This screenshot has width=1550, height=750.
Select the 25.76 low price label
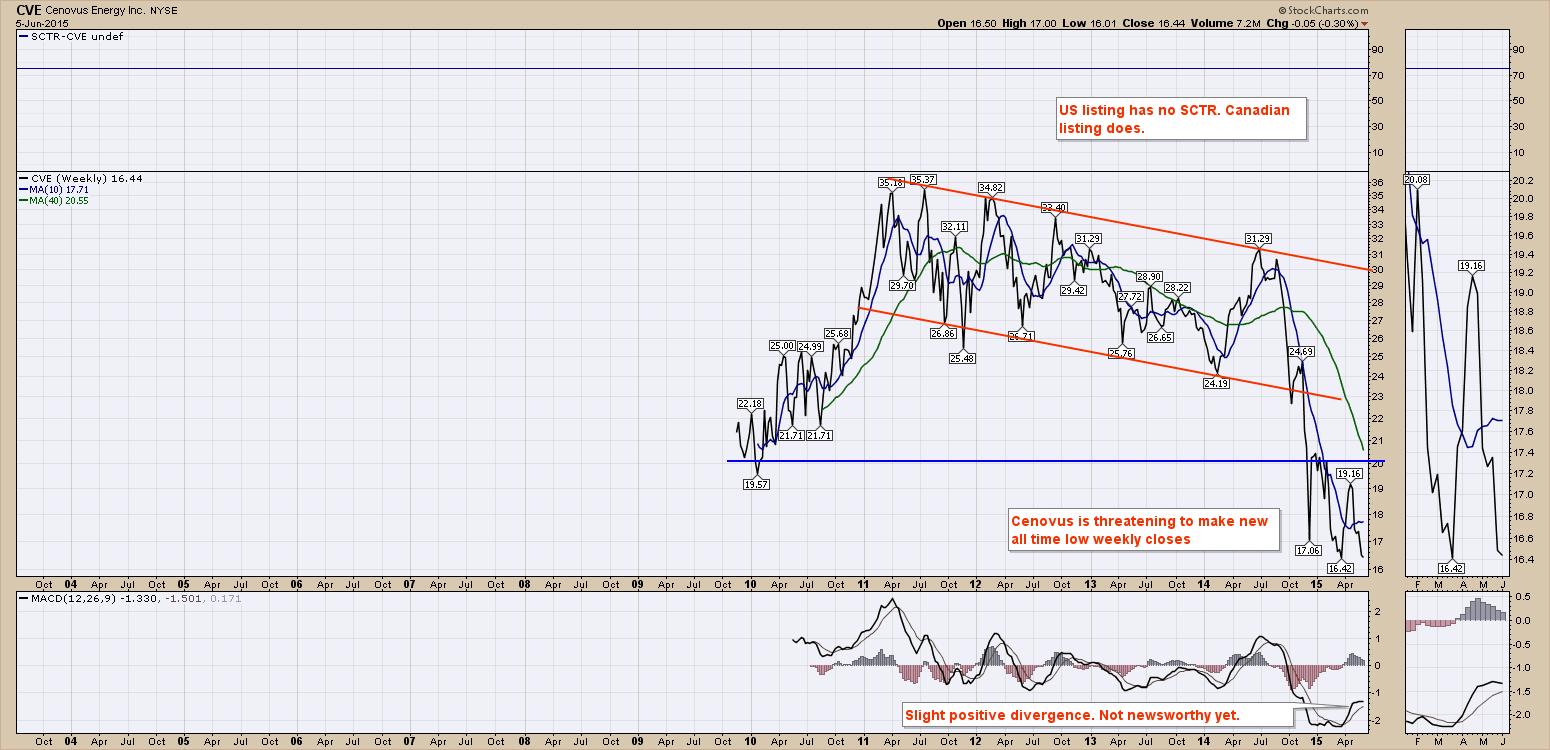(x=1122, y=353)
